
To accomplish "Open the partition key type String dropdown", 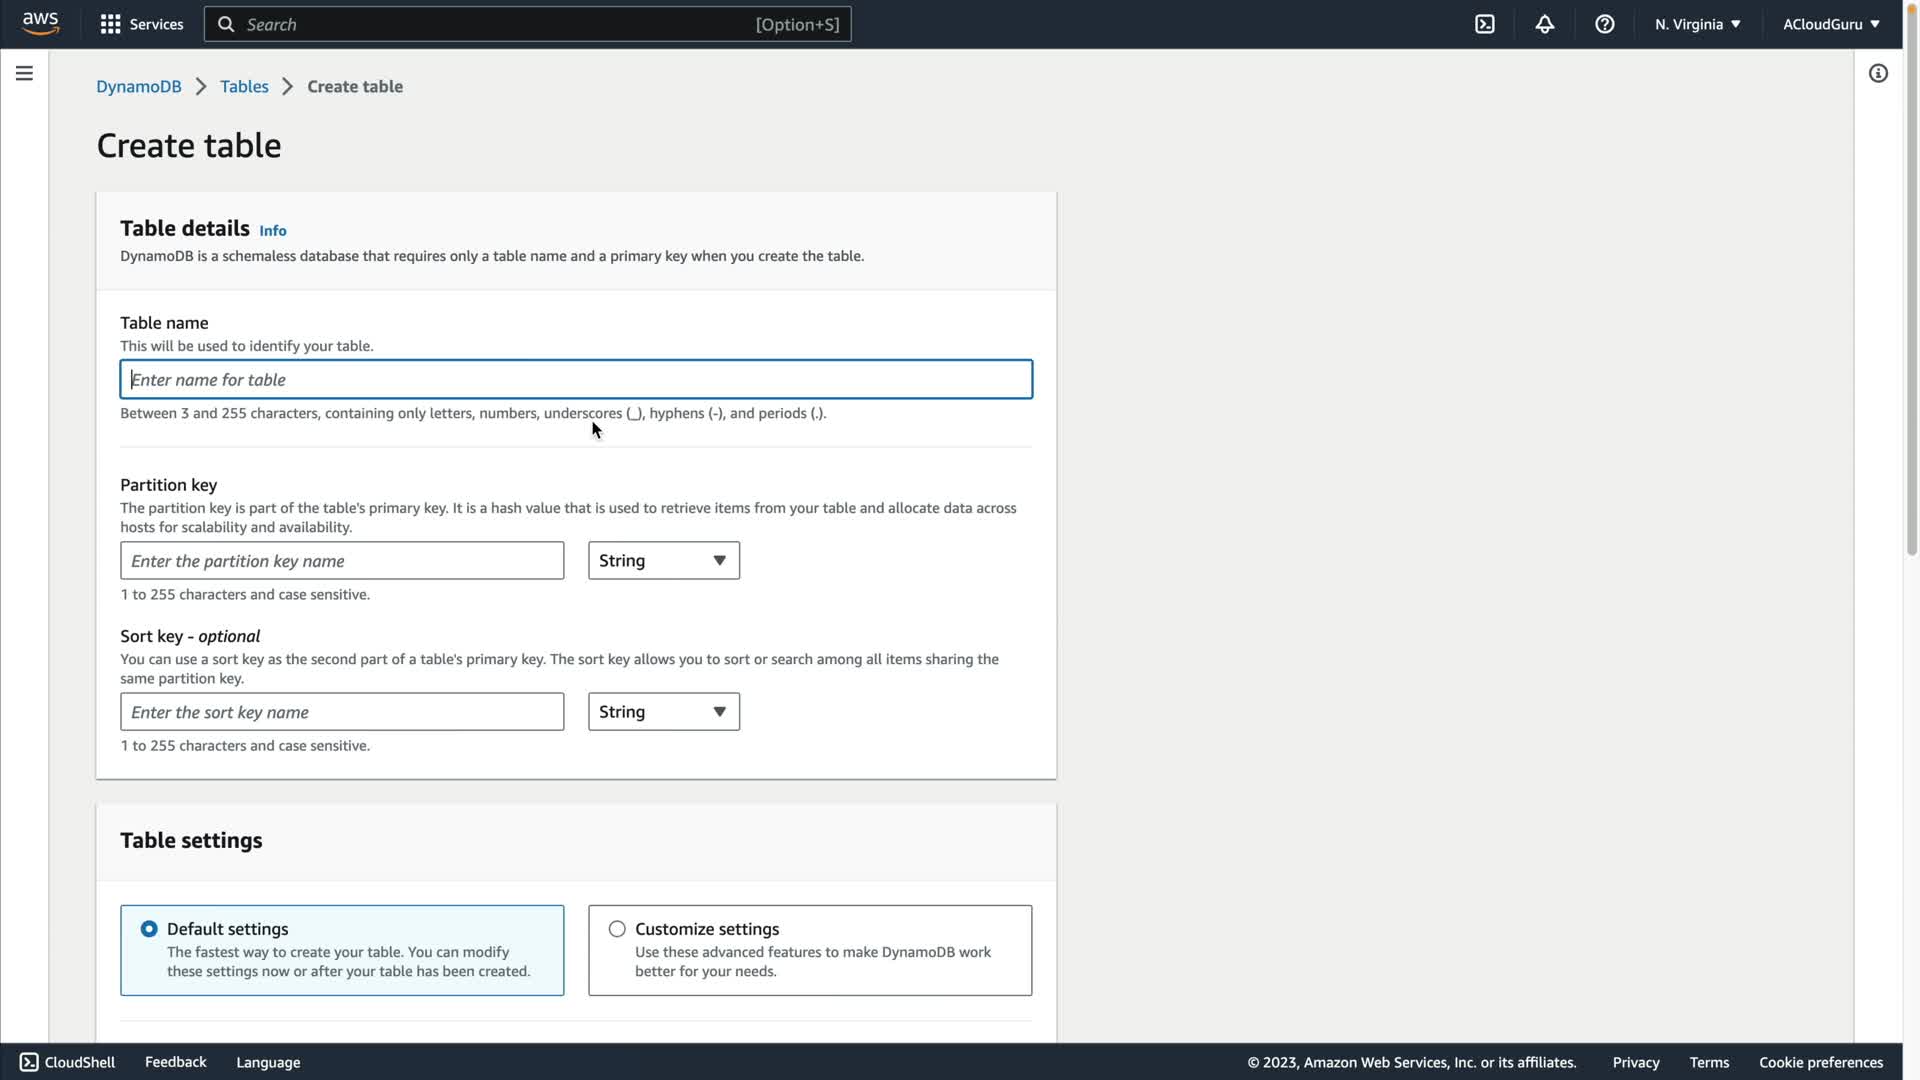I will click(x=663, y=561).
